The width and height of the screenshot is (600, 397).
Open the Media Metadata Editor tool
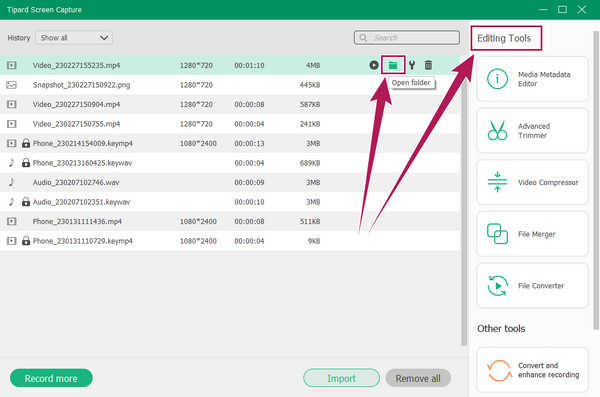tap(532, 79)
